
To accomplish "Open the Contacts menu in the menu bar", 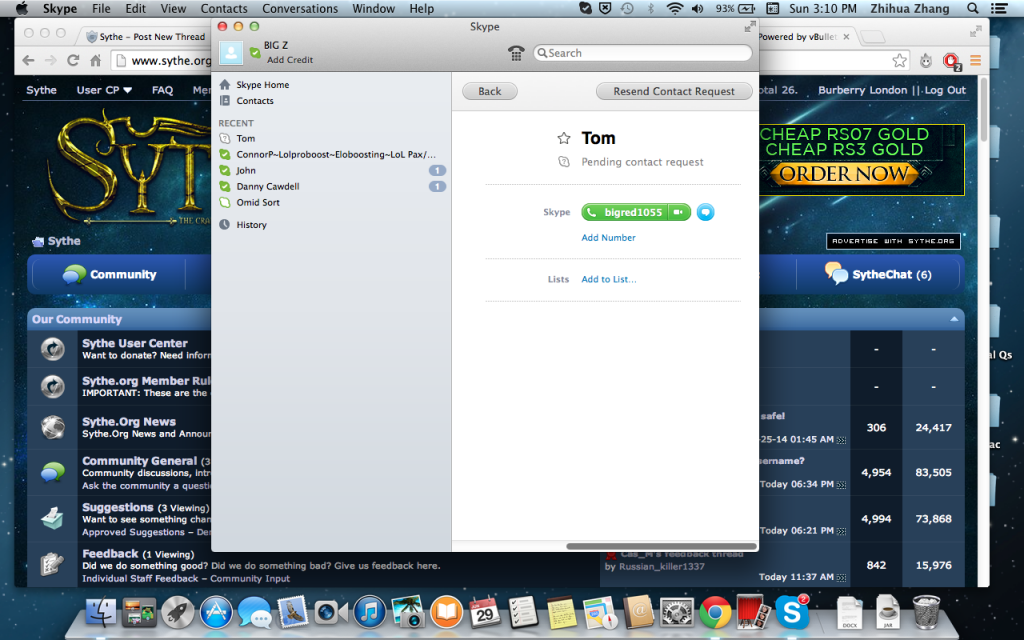I will pos(224,8).
